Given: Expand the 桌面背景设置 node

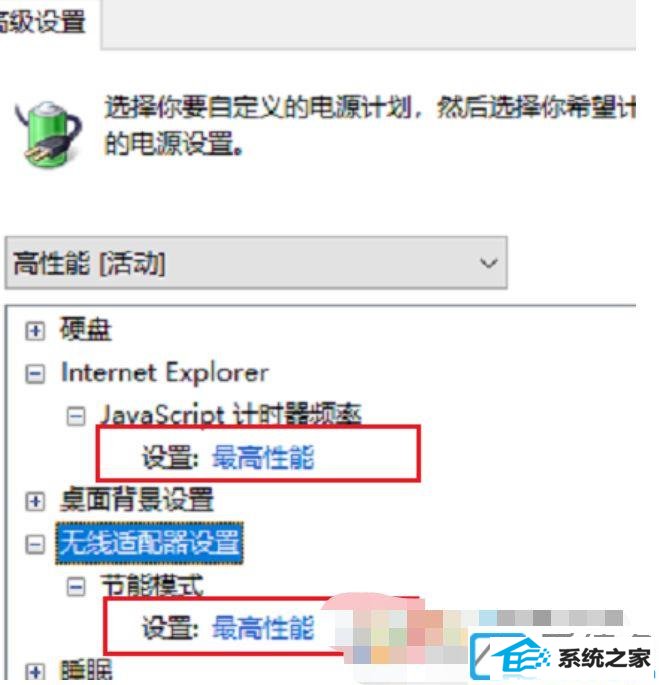Looking at the screenshot, I should pos(35,501).
